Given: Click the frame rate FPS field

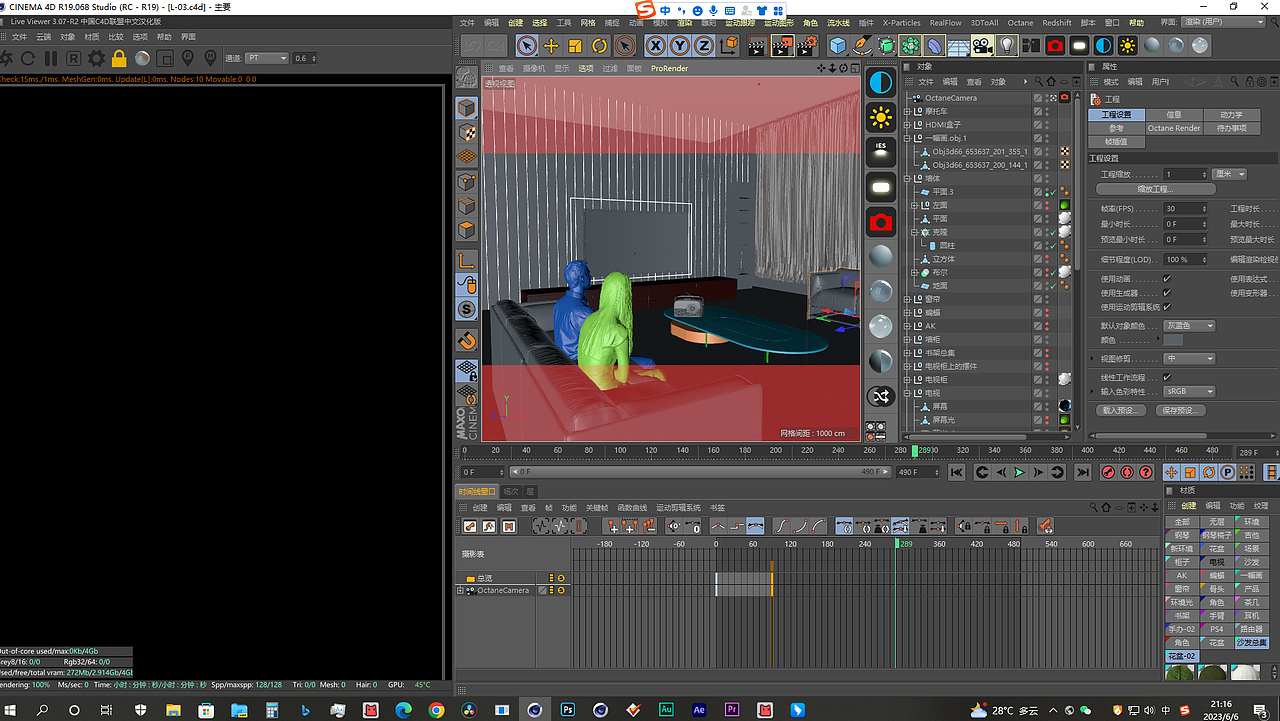Looking at the screenshot, I should click(x=1185, y=208).
